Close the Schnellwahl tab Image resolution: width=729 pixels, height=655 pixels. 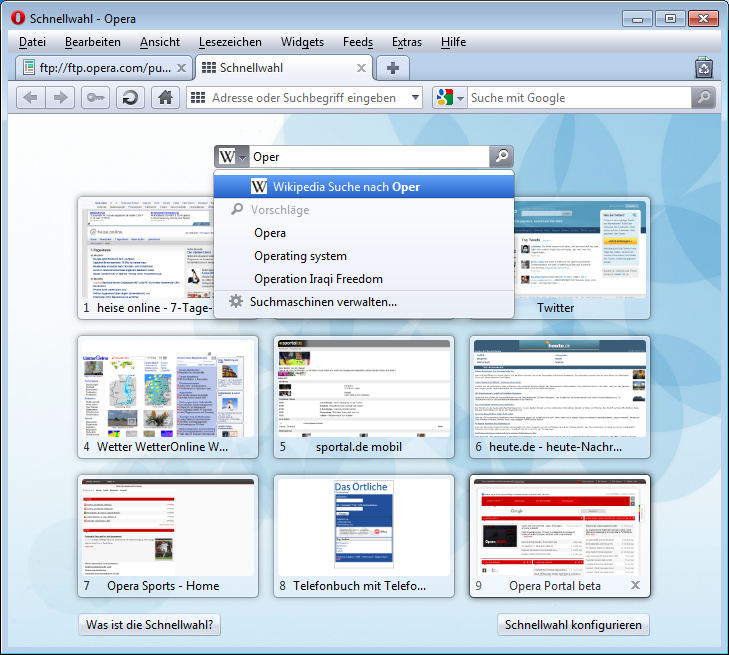click(x=361, y=68)
